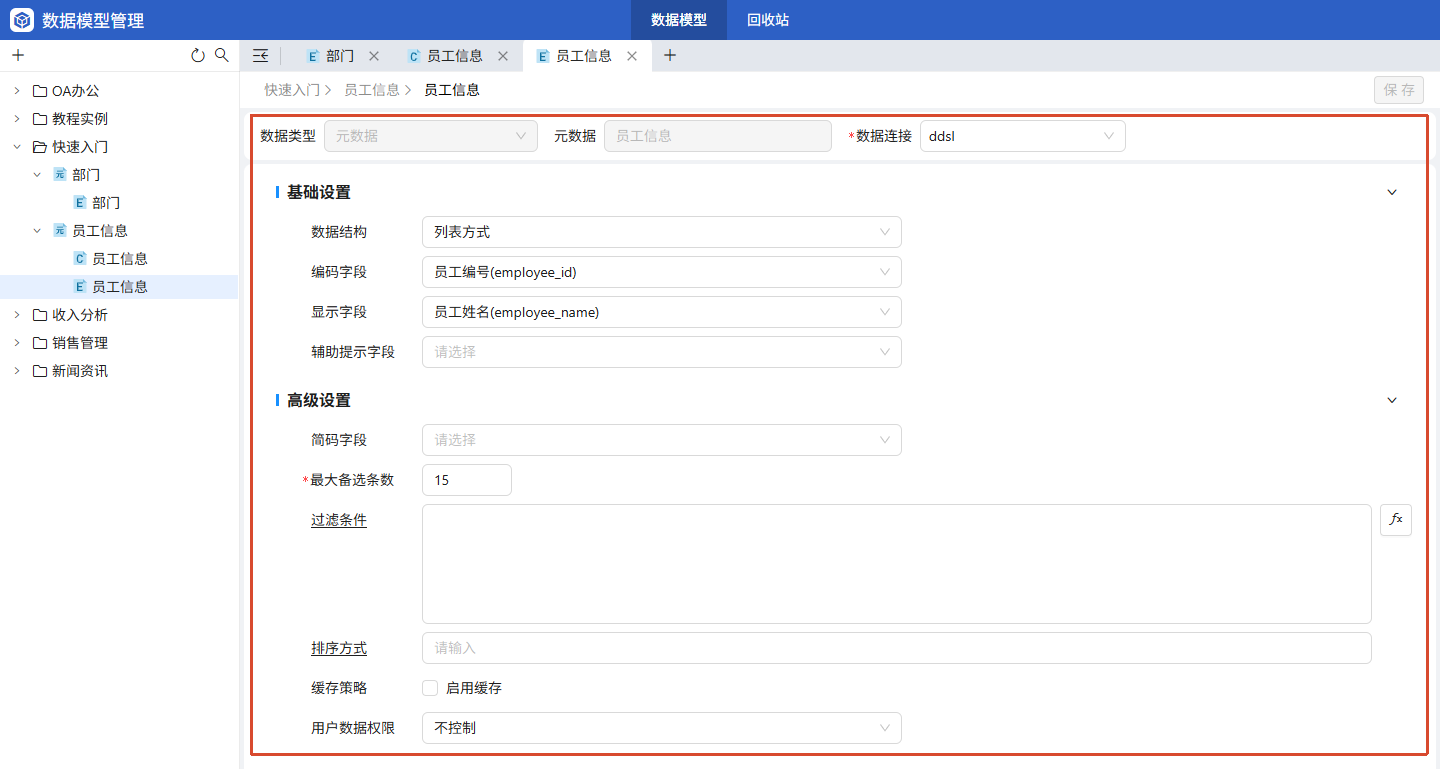Open search with the sidebar magnifier icon
The width and height of the screenshot is (1440, 769).
click(222, 55)
